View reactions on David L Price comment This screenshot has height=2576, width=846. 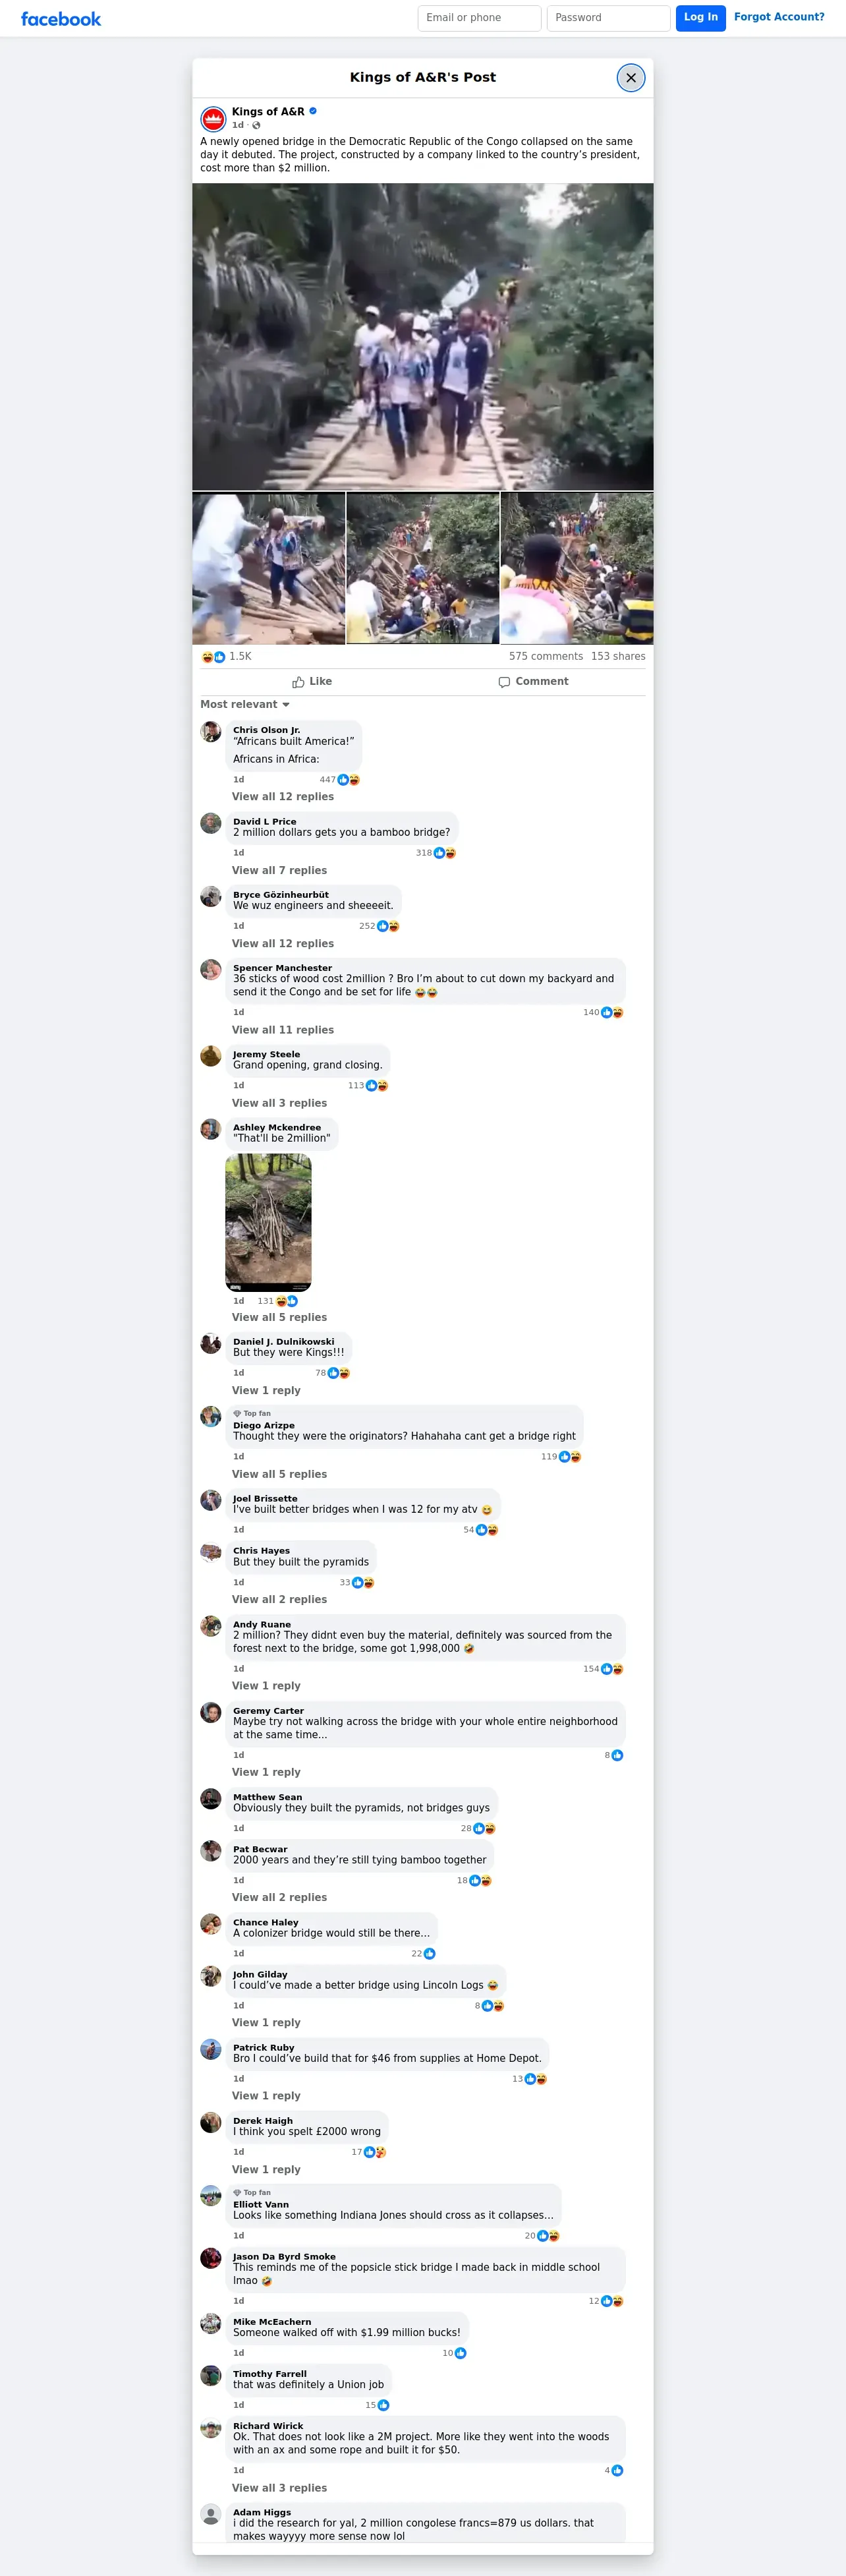point(437,853)
